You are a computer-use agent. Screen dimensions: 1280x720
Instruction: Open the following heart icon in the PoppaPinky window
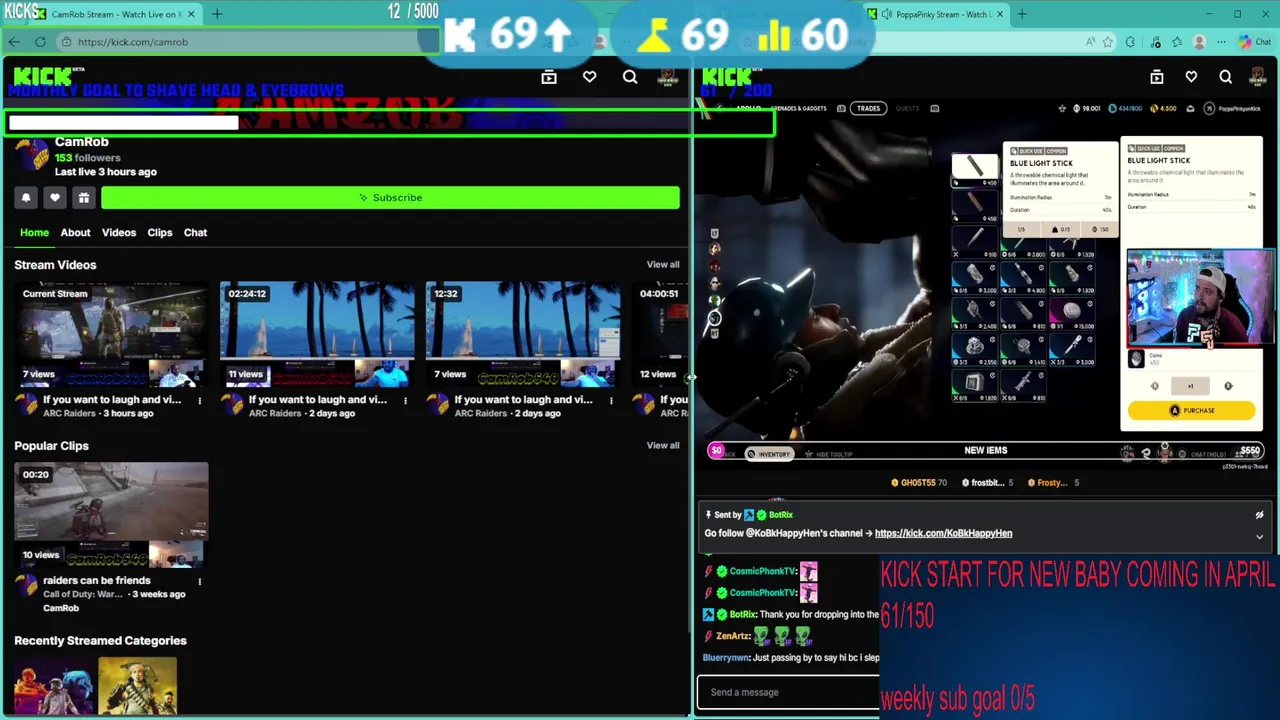coord(1191,77)
